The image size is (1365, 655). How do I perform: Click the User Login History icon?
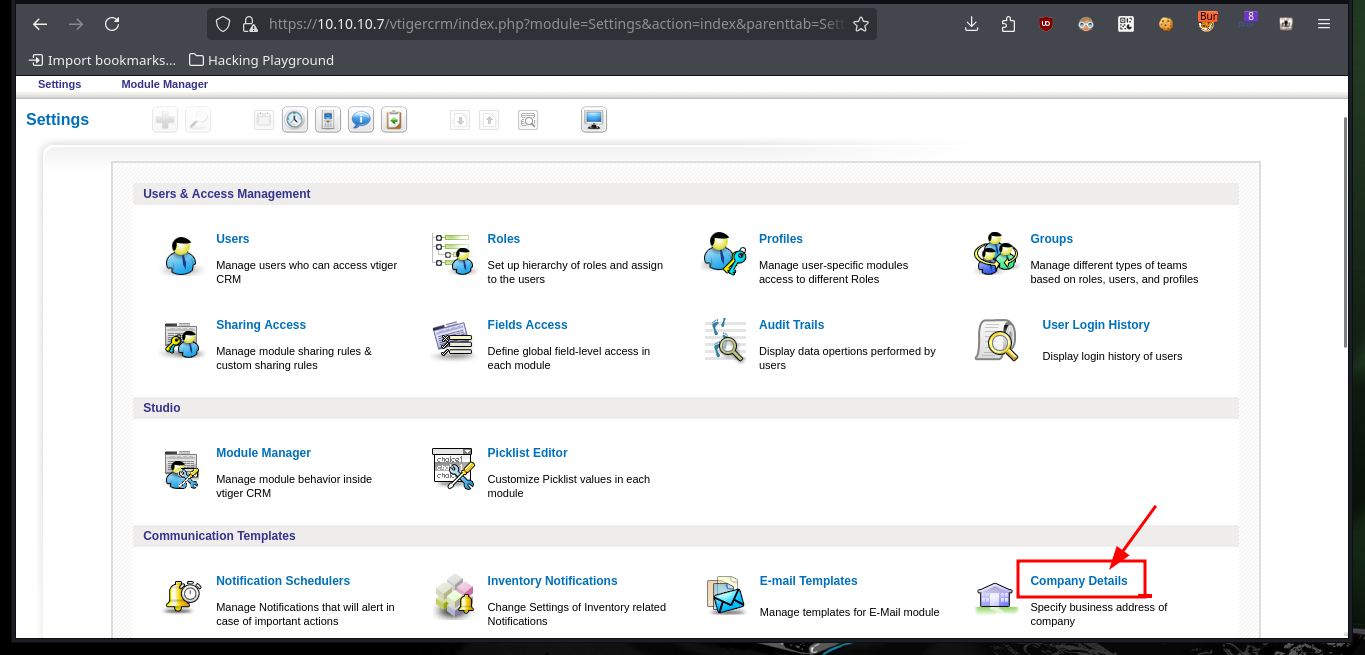[x=997, y=340]
